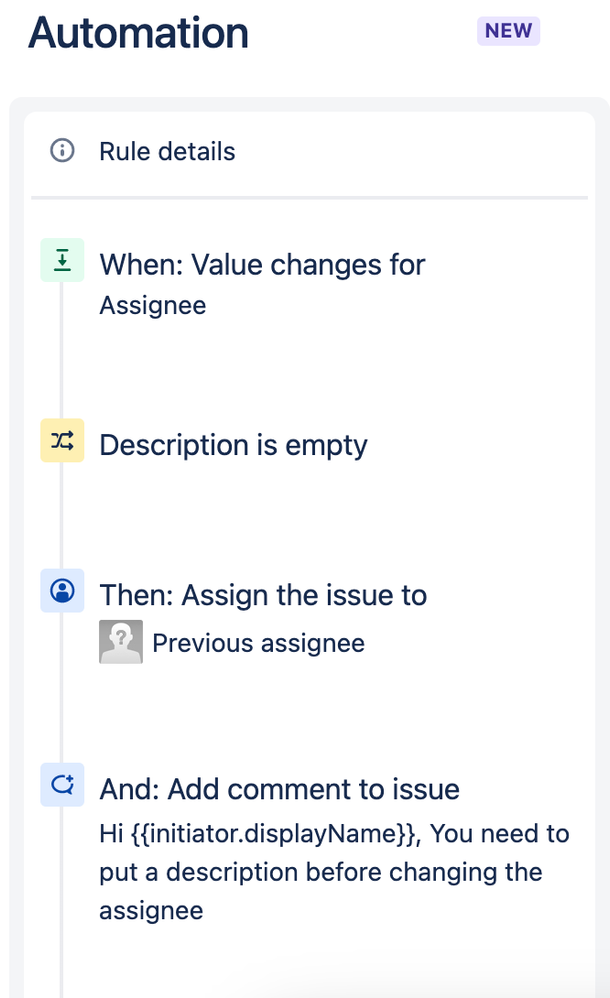The image size is (610, 998).
Task: Click the Description is empty condition text
Action: 232,444
